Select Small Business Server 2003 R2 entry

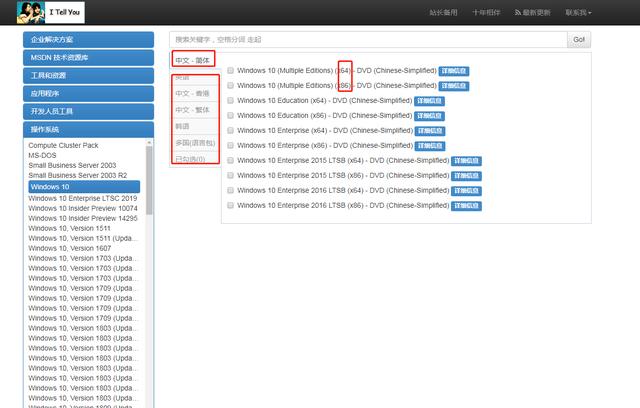pyautogui.click(x=78, y=175)
